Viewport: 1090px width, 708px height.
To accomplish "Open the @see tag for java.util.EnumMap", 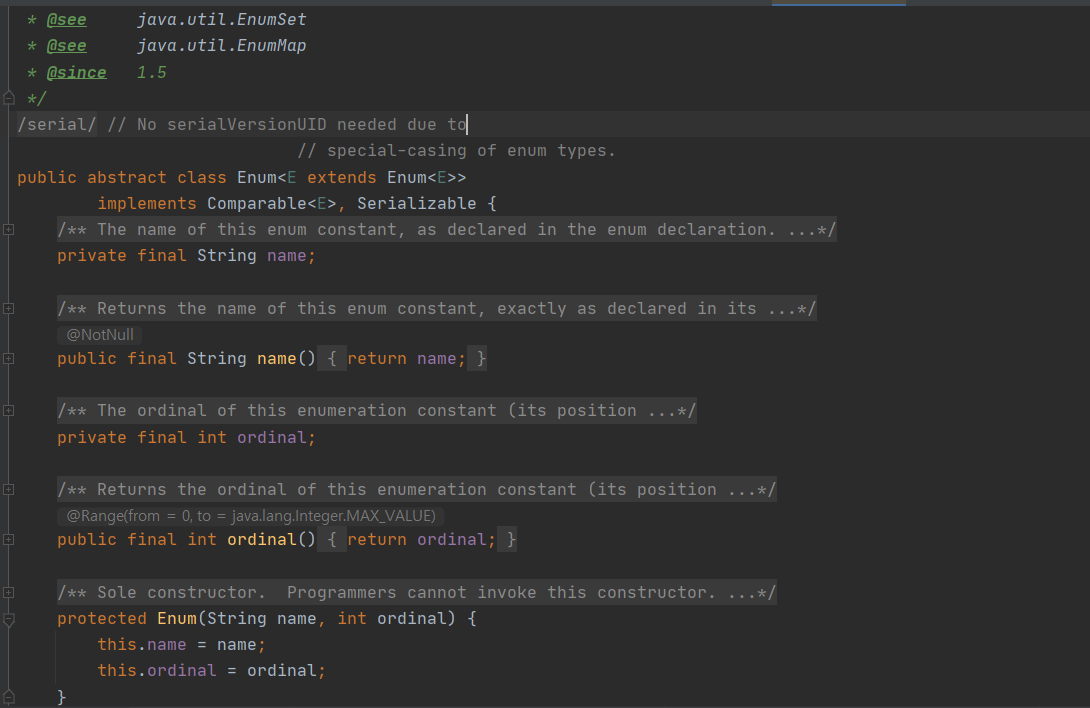I will [66, 46].
